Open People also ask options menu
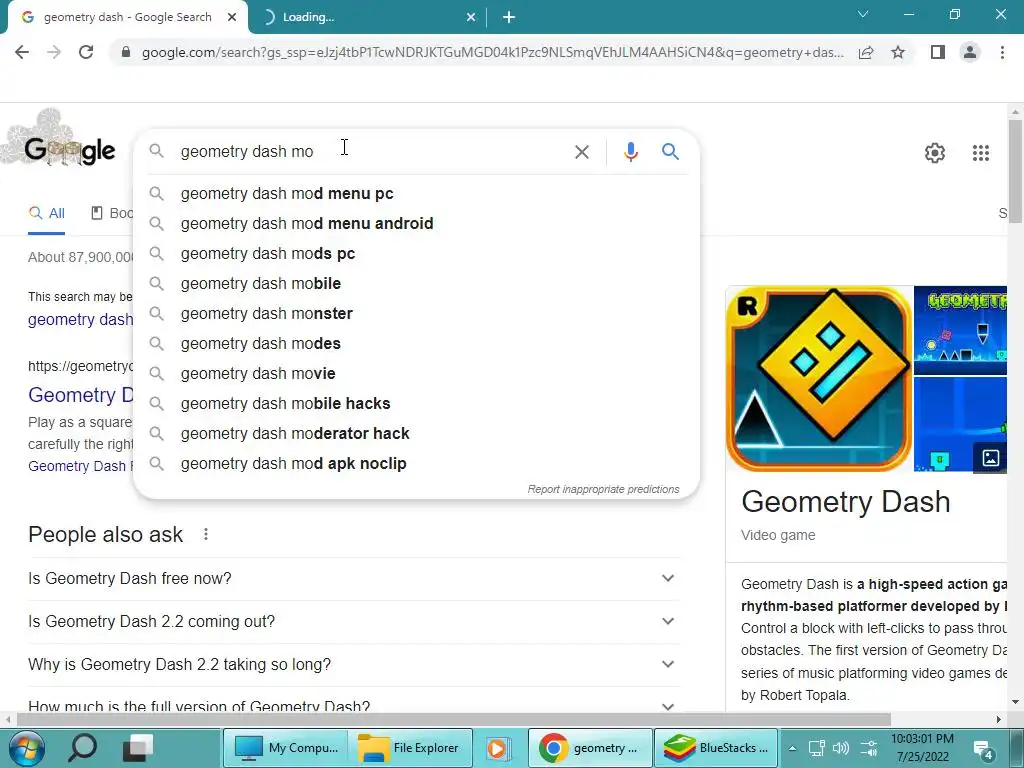This screenshot has width=1024, height=768. click(x=206, y=534)
